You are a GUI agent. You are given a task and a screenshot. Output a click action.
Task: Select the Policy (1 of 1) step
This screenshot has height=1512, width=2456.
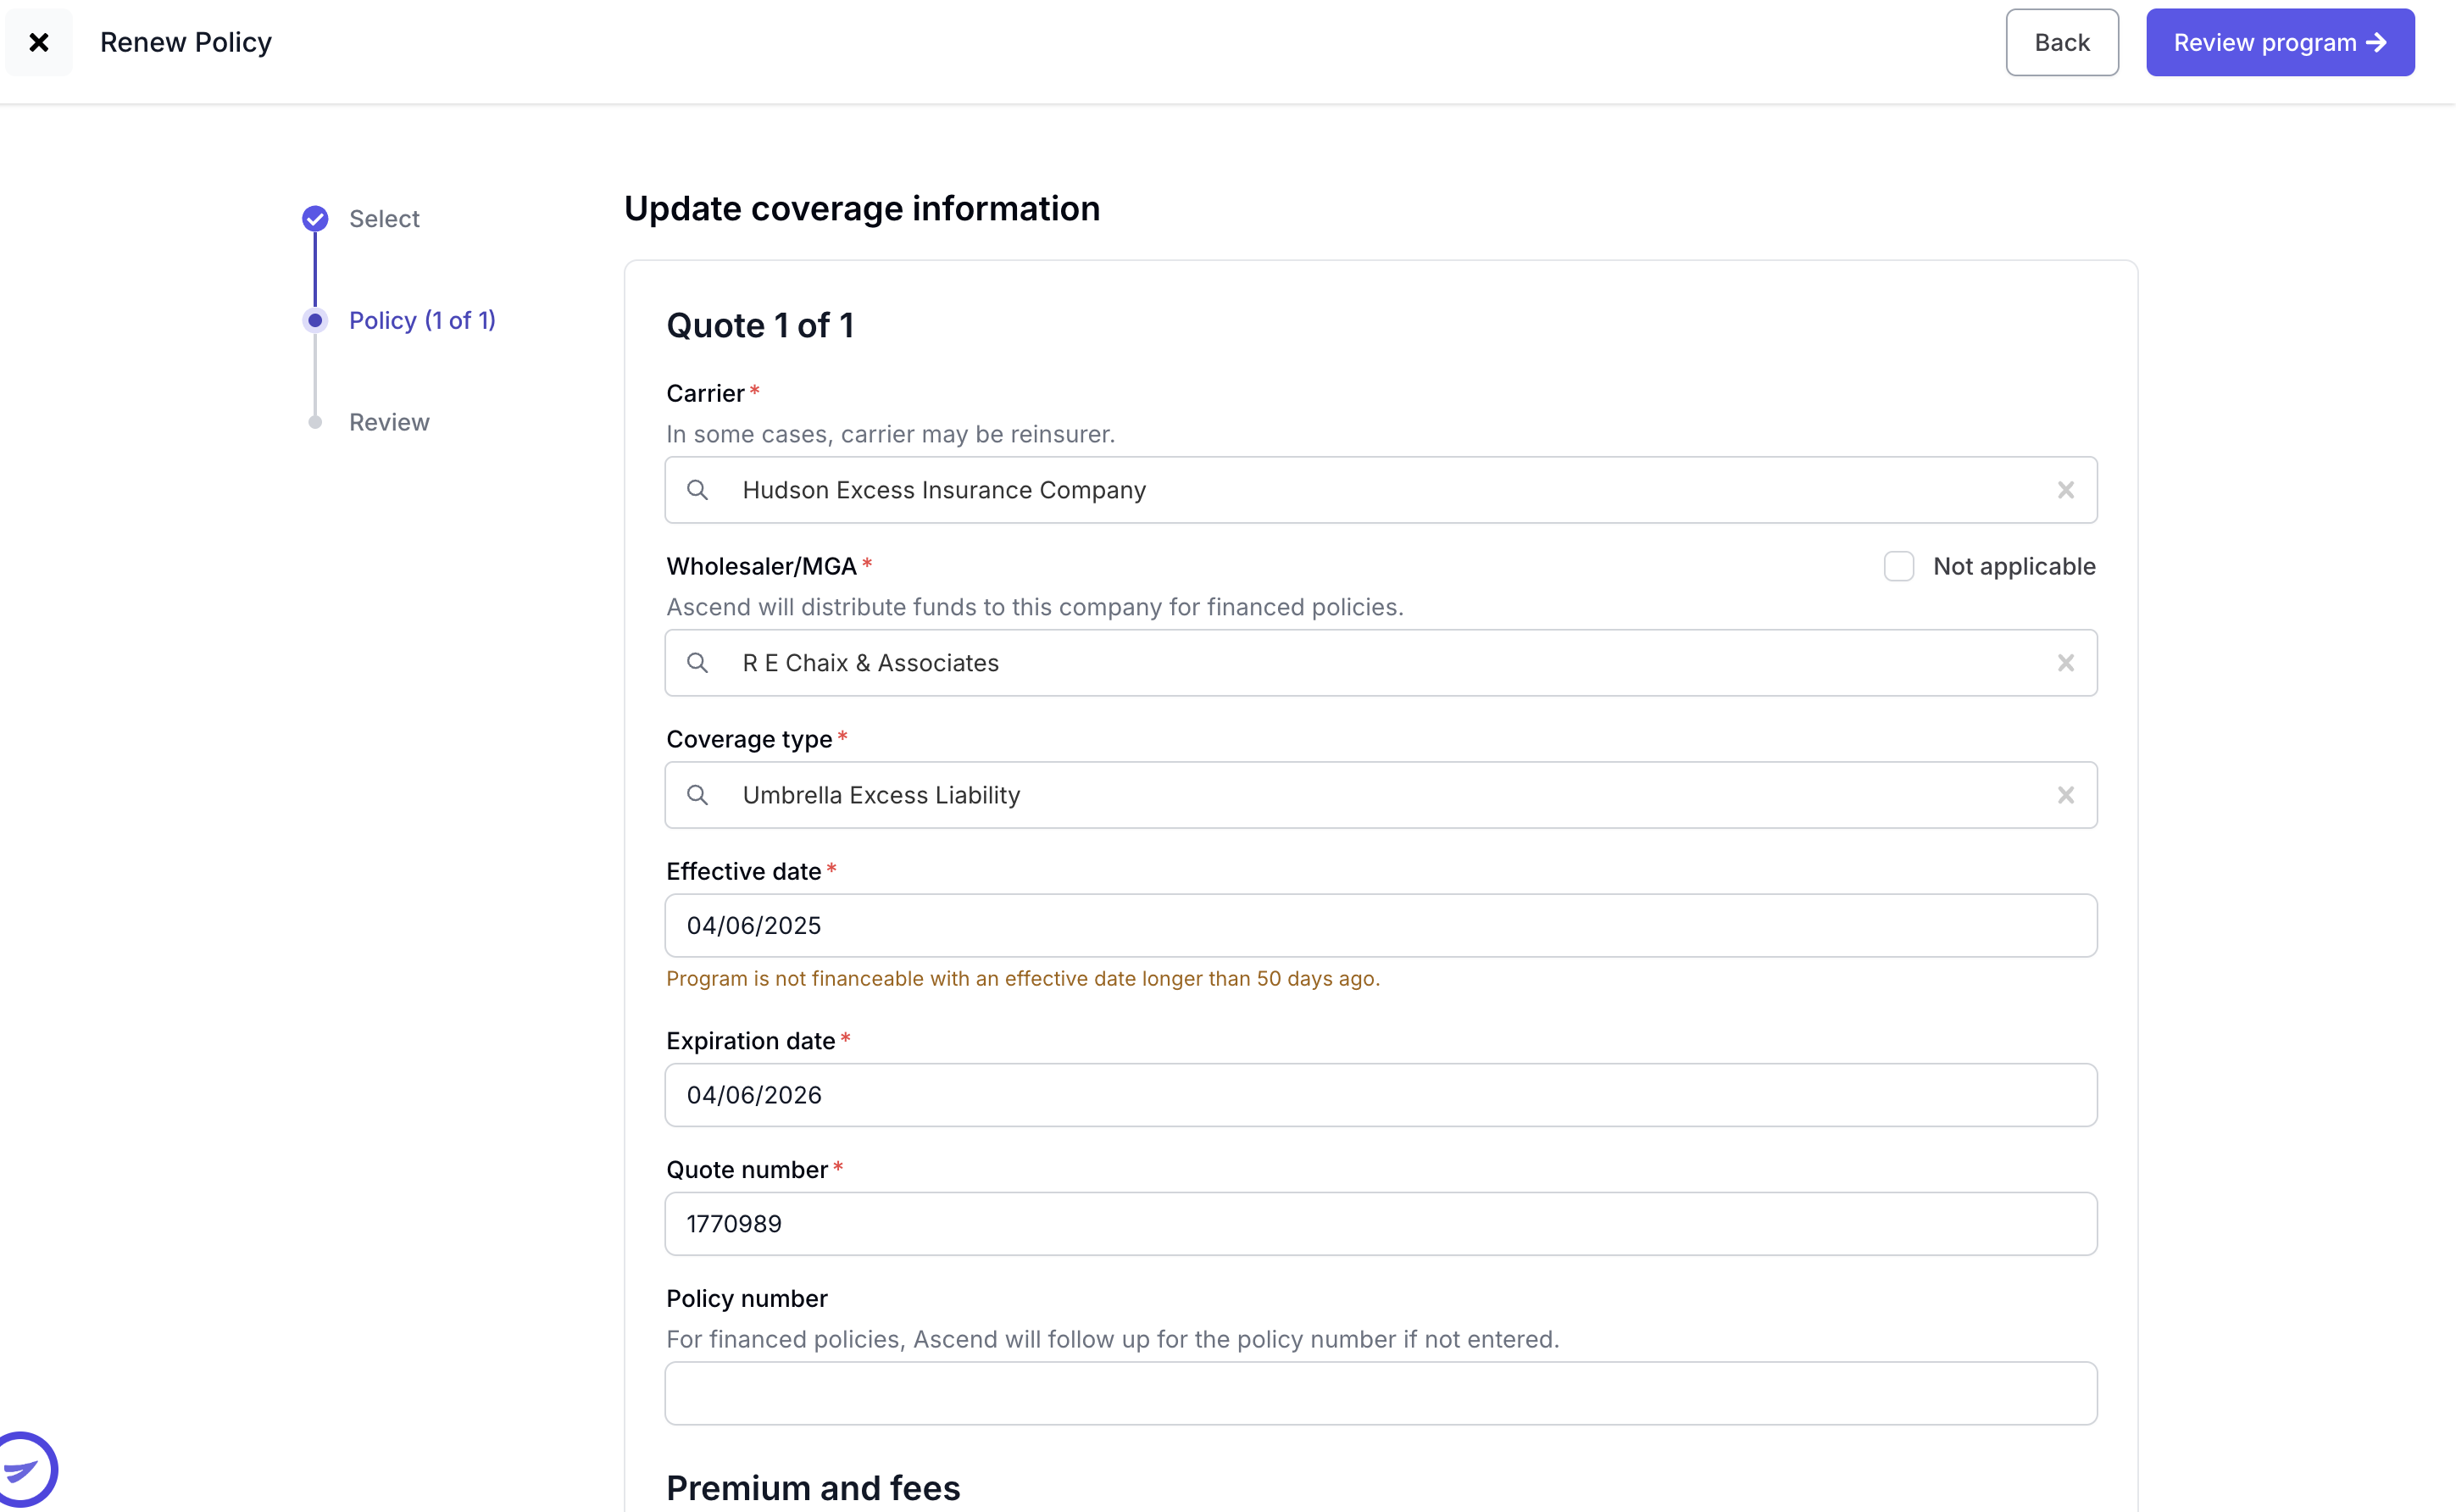[422, 320]
